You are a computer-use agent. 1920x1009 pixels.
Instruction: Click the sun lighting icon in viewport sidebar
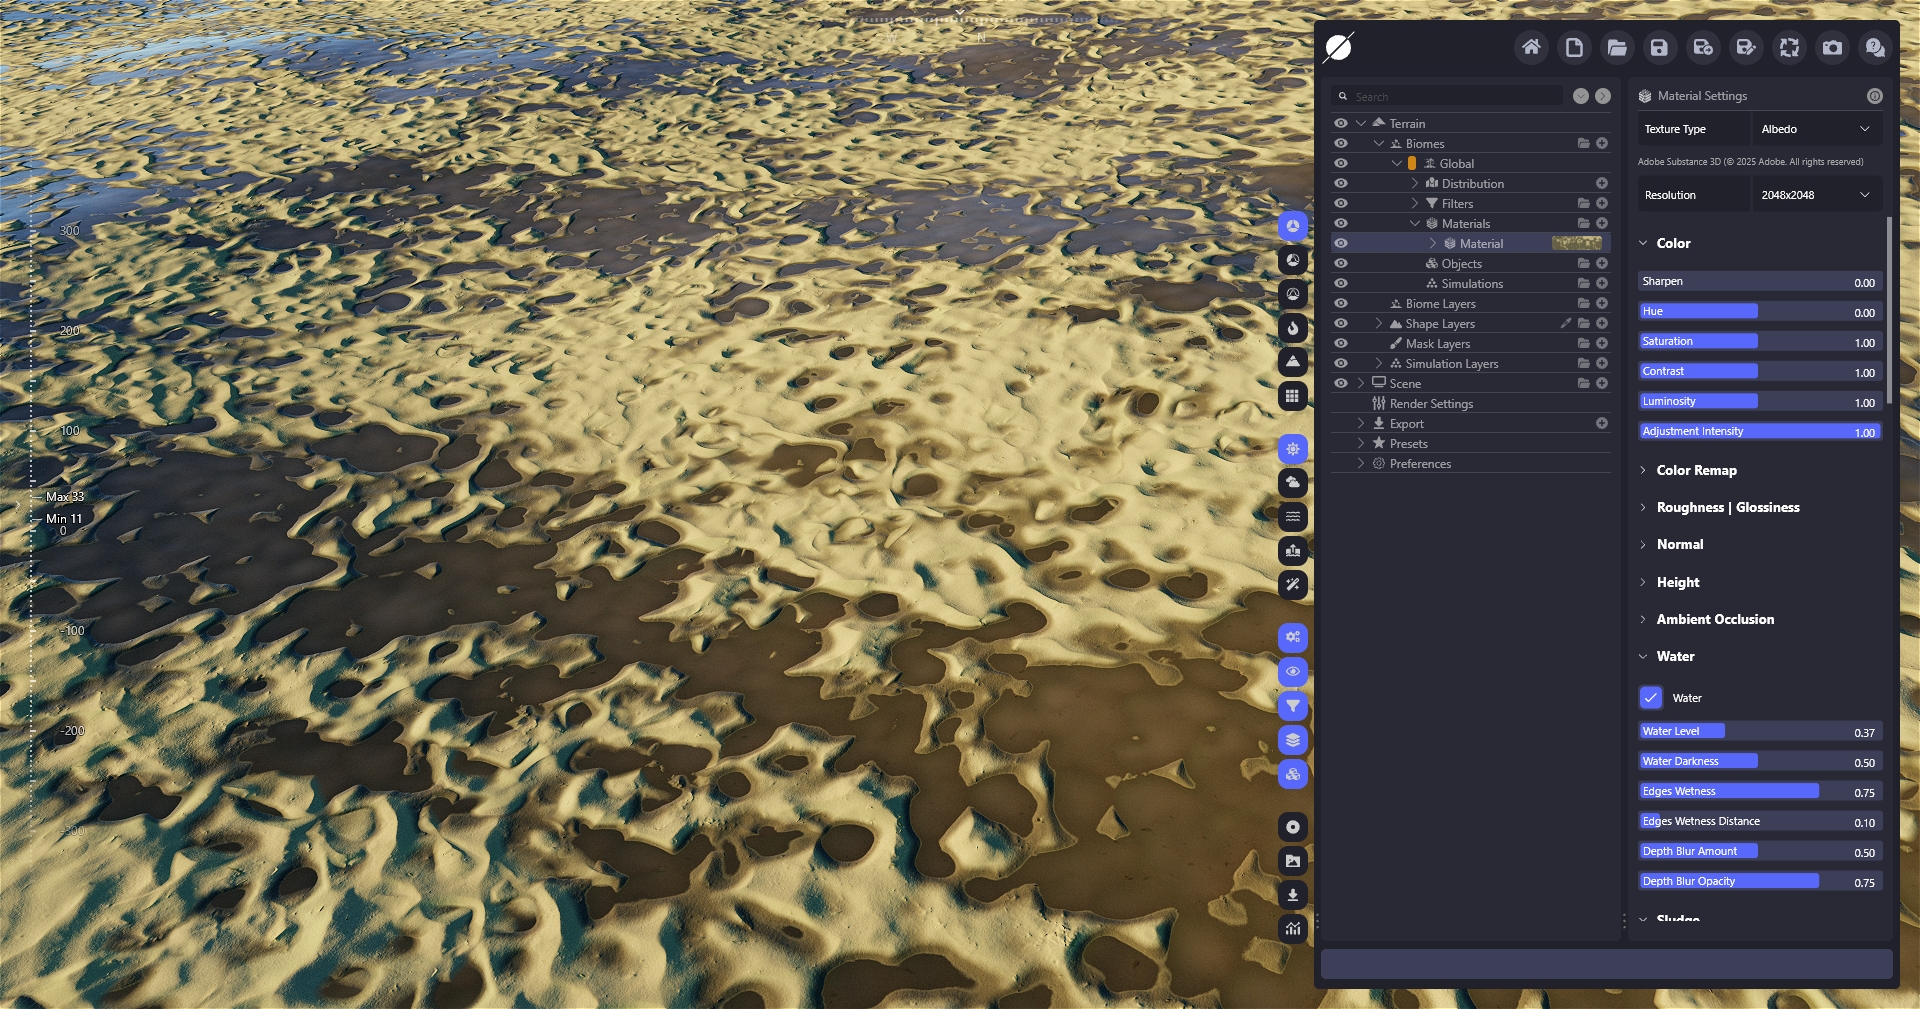1293,449
